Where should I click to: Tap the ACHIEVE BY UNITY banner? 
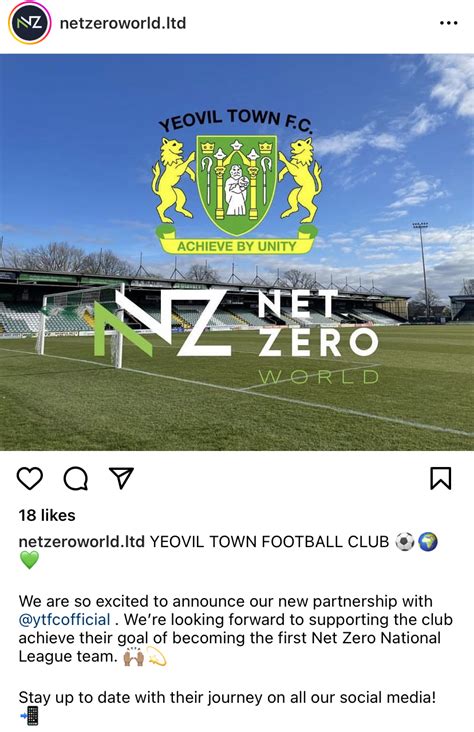coord(236,245)
